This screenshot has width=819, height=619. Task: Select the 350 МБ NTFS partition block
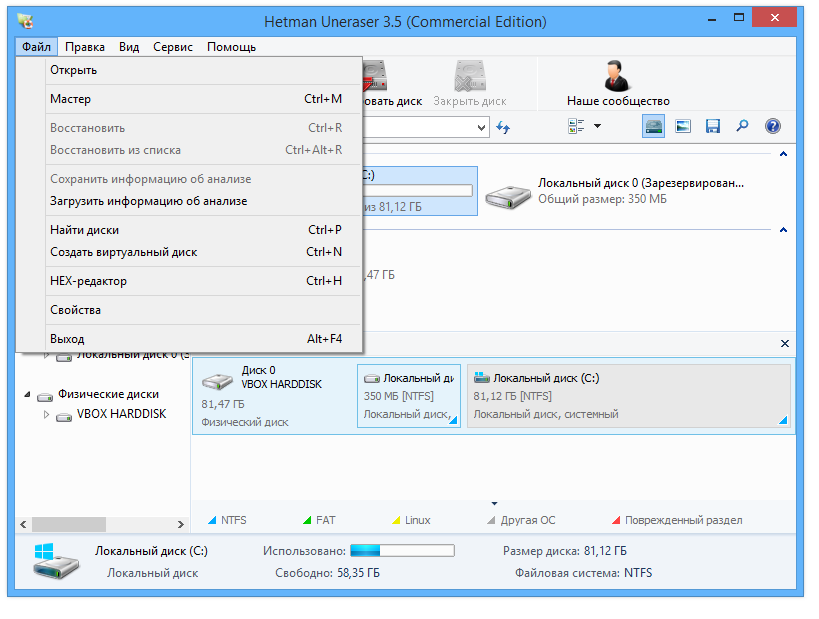(x=409, y=396)
